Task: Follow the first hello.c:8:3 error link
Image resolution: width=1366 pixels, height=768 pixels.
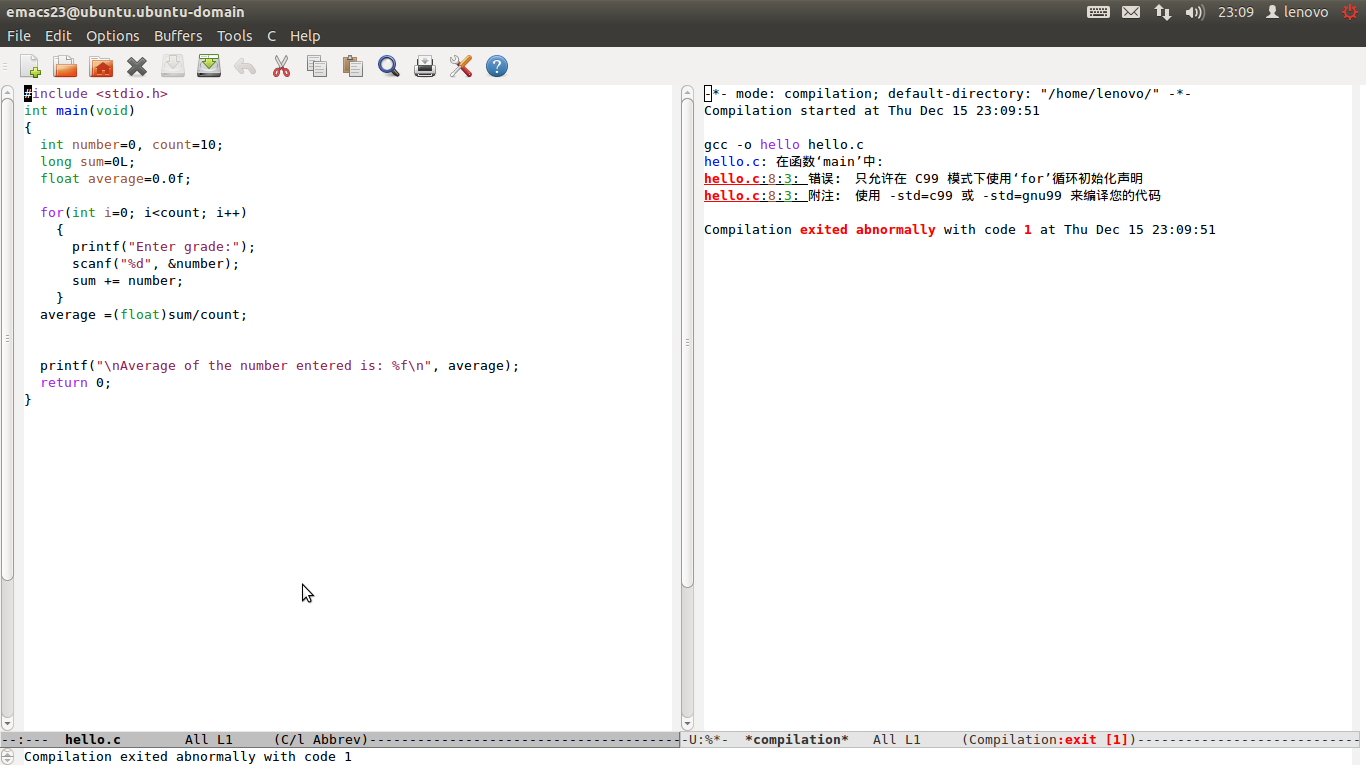Action: coord(755,179)
